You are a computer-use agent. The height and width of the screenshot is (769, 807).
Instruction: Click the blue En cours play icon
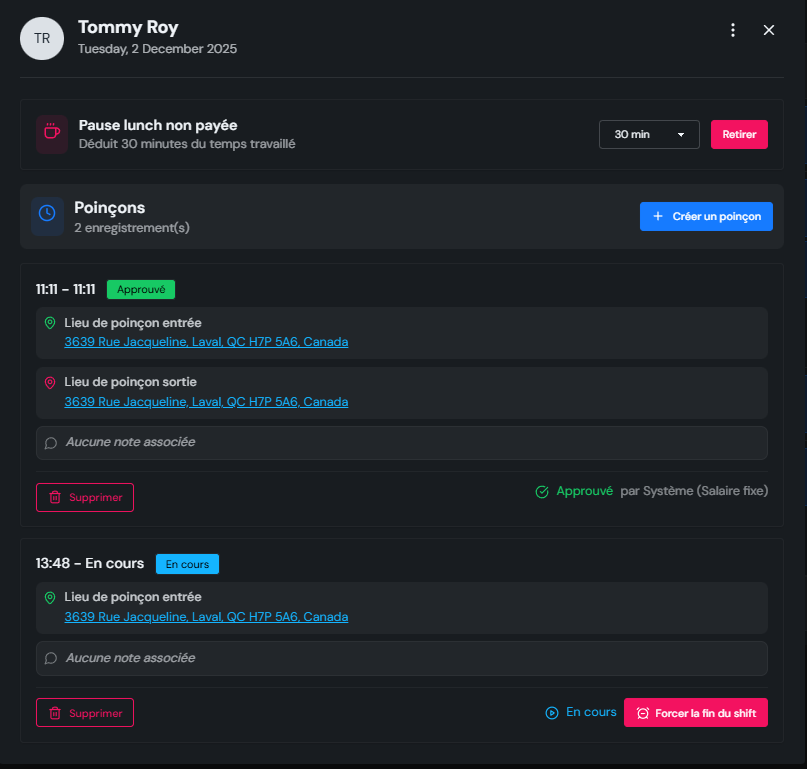pos(551,713)
